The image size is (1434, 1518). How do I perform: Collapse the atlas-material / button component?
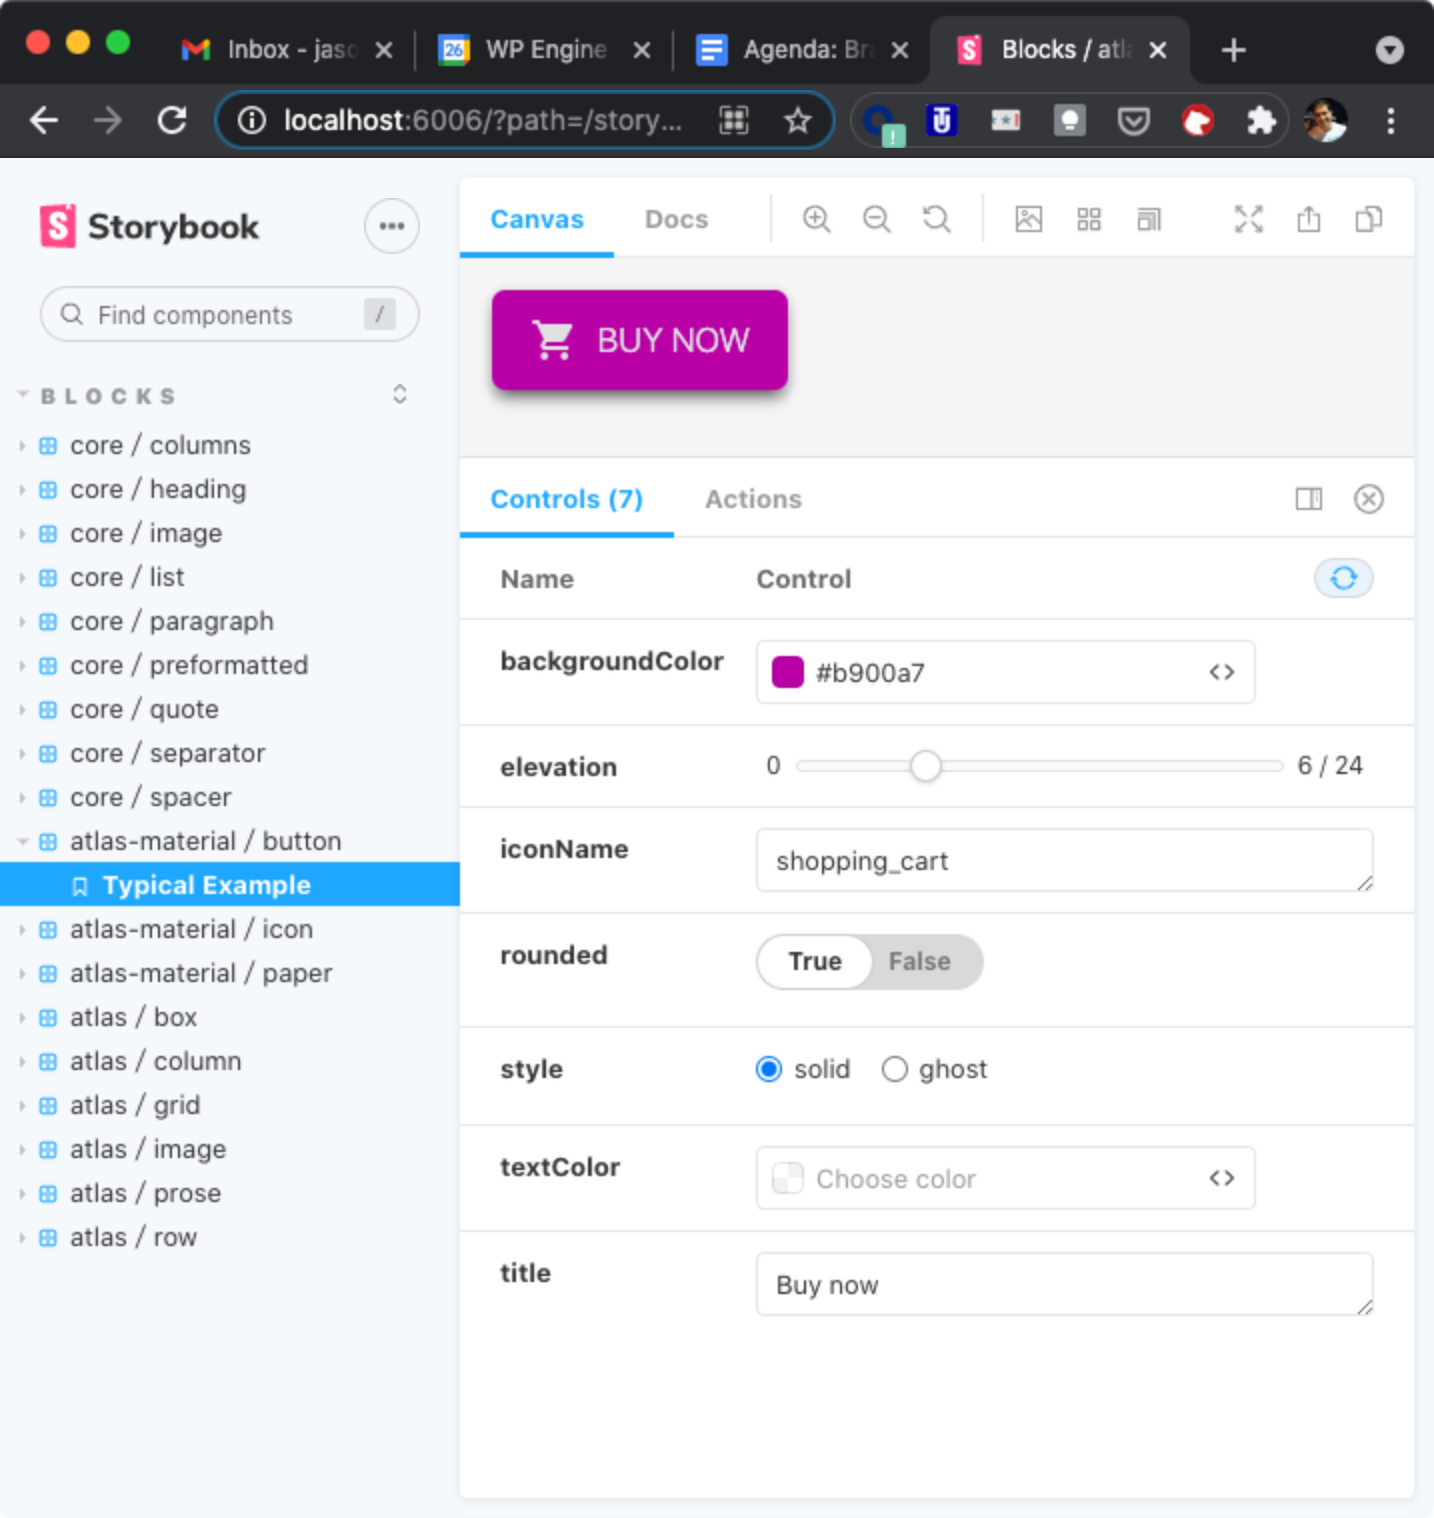[x=205, y=841]
